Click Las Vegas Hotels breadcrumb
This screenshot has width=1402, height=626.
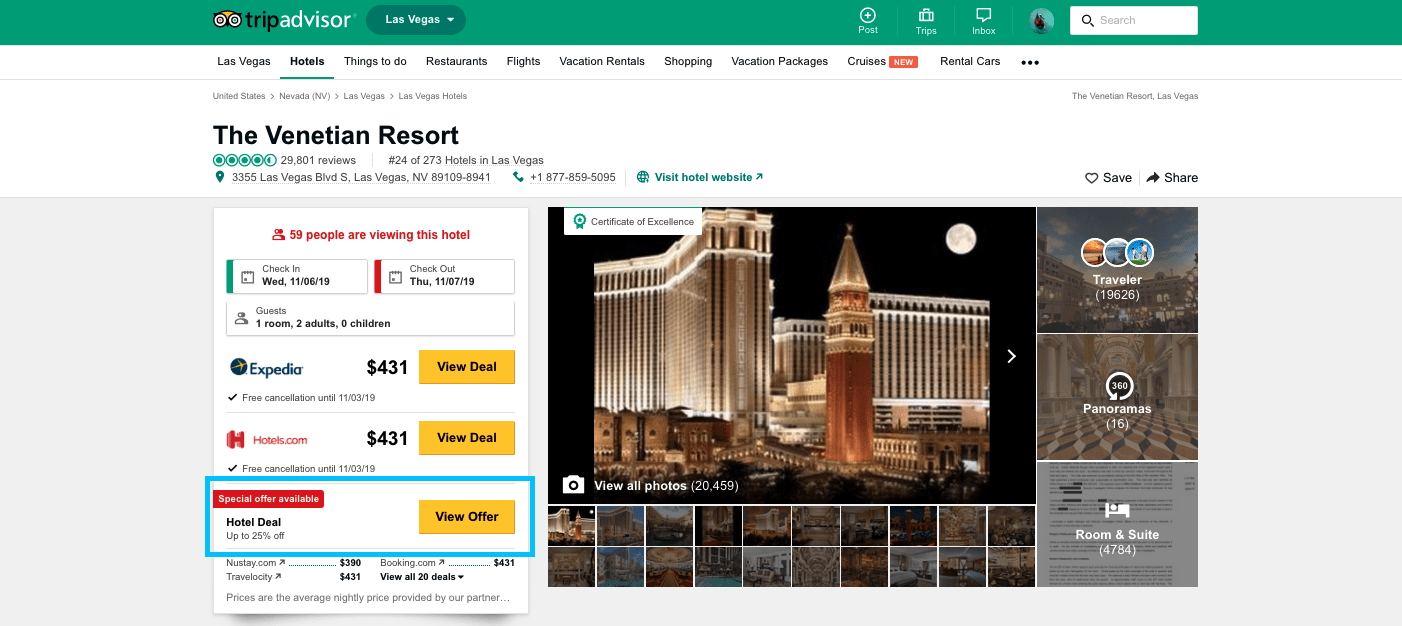pos(433,96)
